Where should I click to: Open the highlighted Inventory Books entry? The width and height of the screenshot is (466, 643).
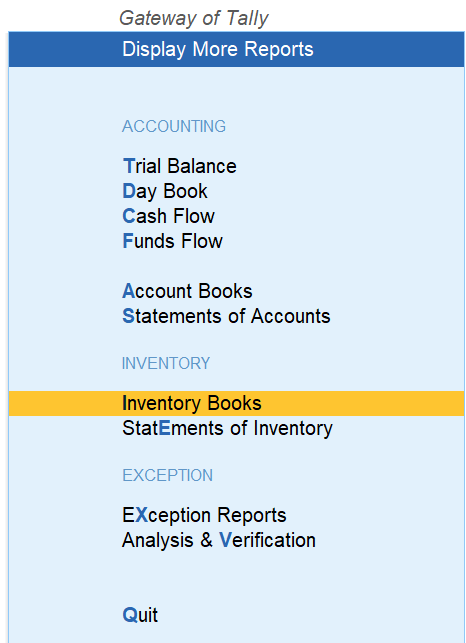(236, 403)
